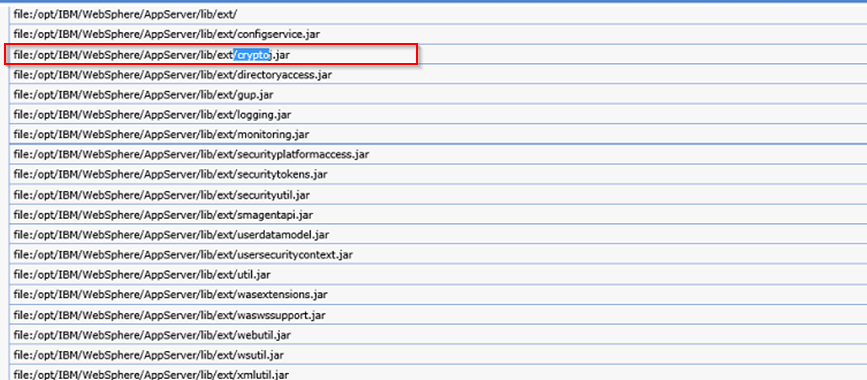Select the util.jar row
Viewport: 867px width, 380px height.
coord(438,274)
